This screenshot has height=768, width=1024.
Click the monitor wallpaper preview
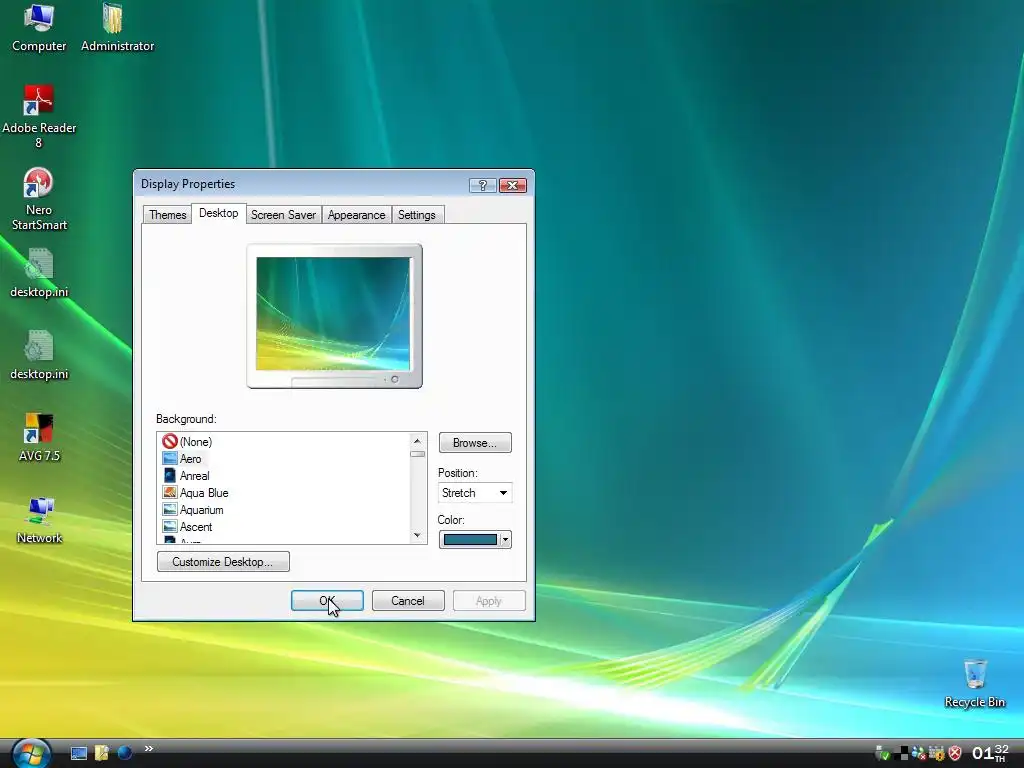(334, 316)
